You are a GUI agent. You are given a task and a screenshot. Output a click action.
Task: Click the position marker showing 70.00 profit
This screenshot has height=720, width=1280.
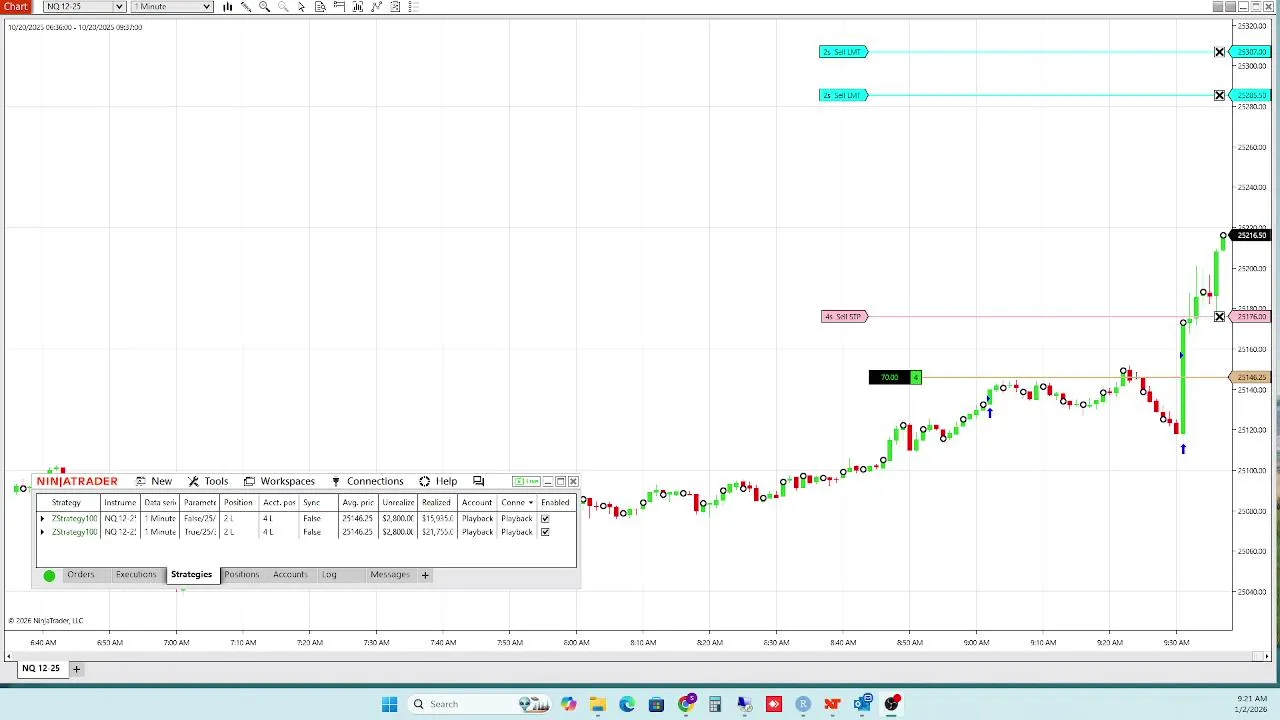[x=895, y=377]
